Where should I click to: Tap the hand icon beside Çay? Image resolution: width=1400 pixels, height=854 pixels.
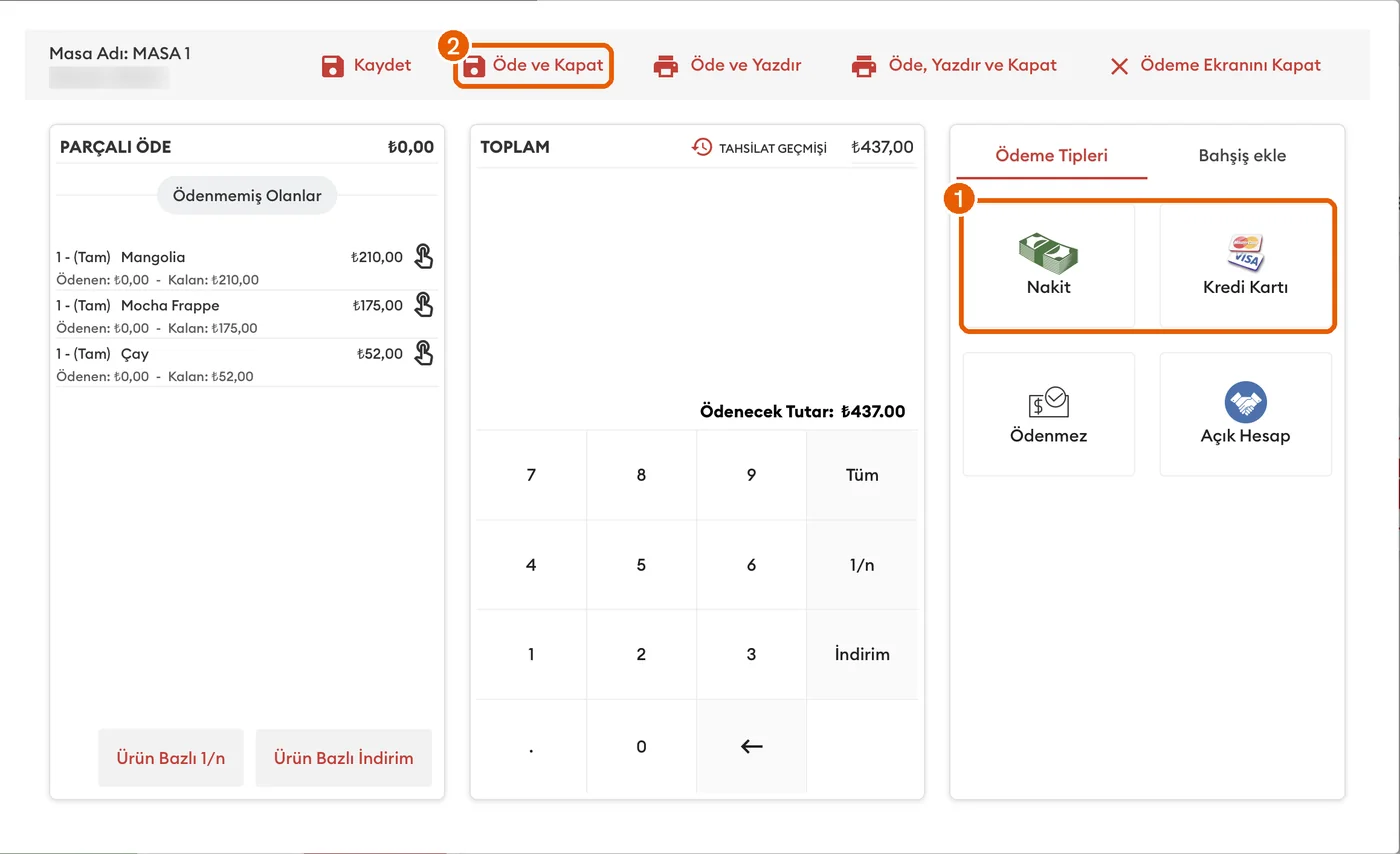click(x=424, y=353)
